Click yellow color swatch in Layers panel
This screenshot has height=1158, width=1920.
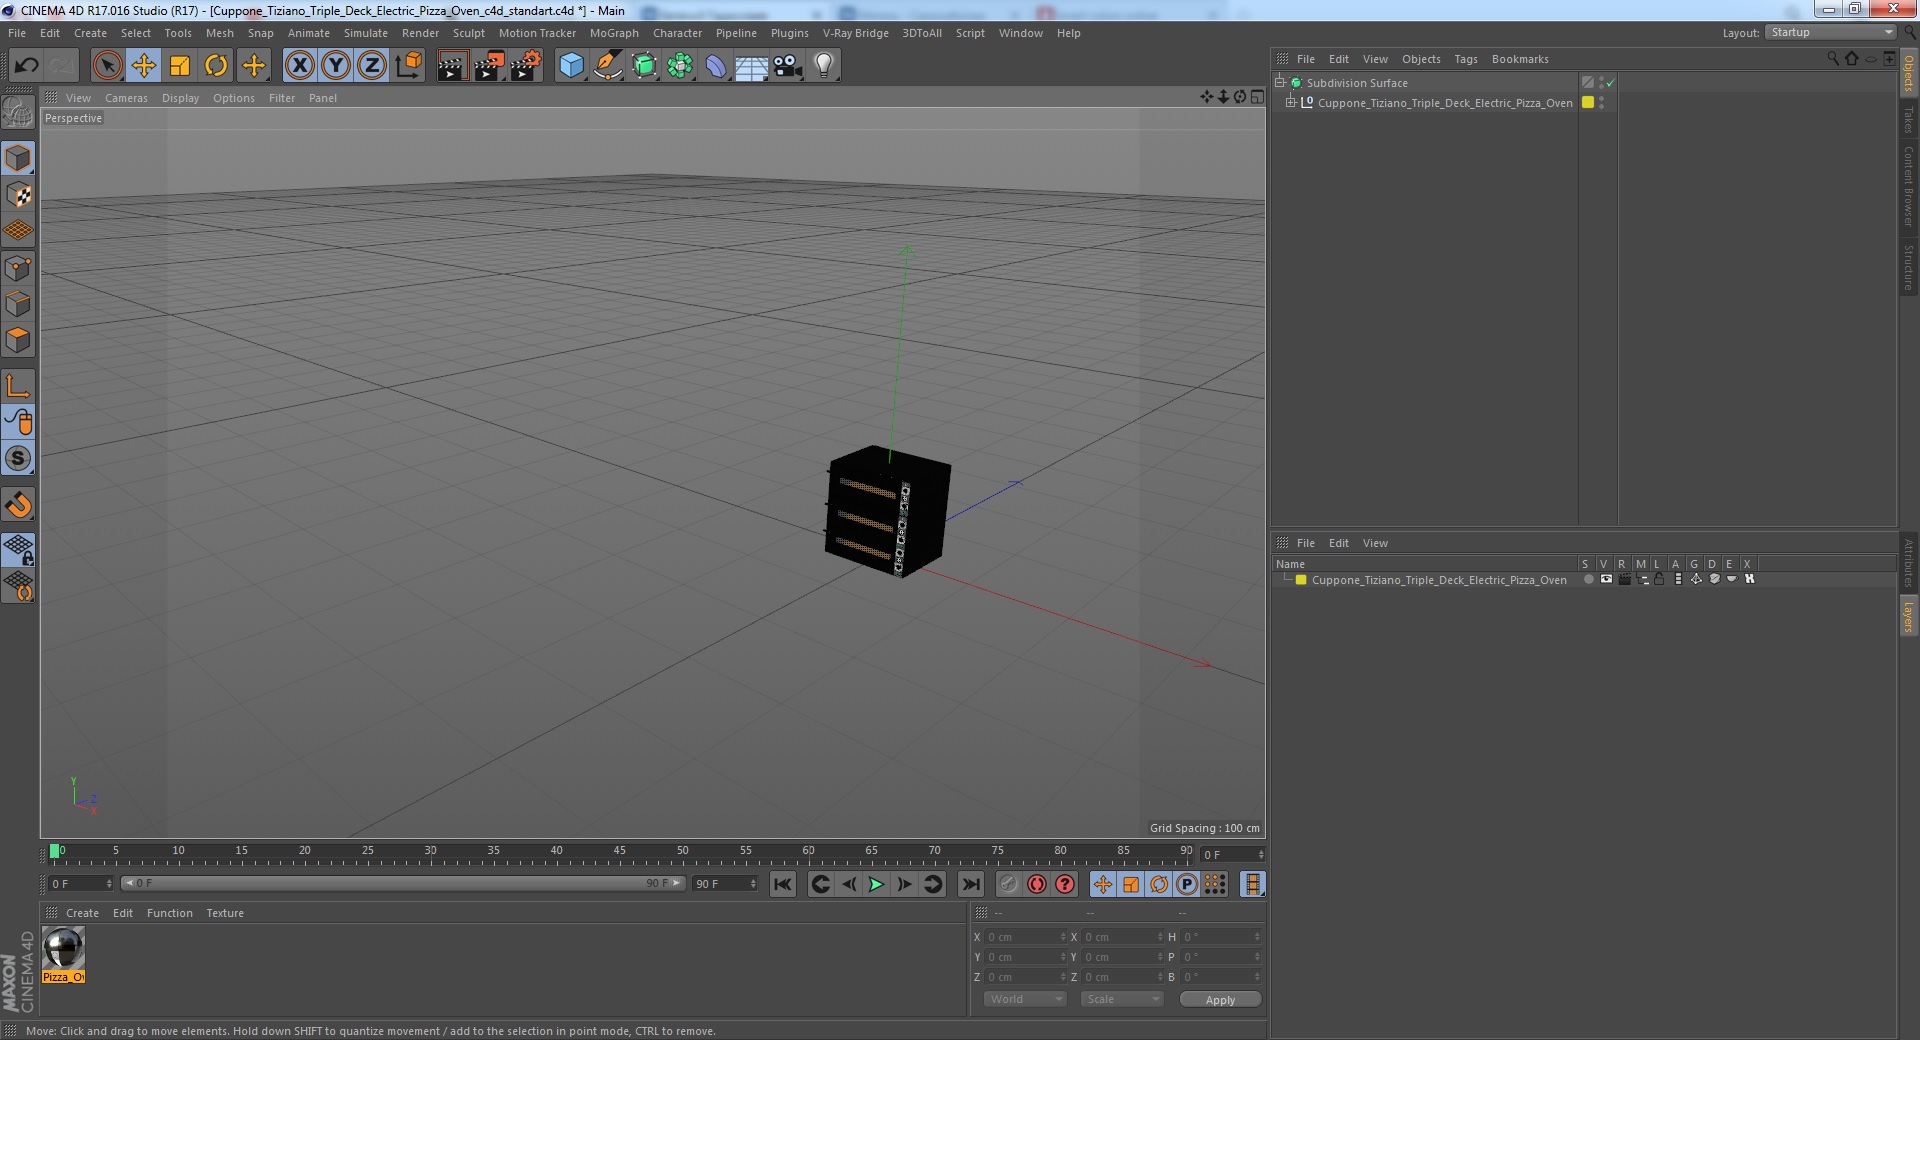(1301, 580)
